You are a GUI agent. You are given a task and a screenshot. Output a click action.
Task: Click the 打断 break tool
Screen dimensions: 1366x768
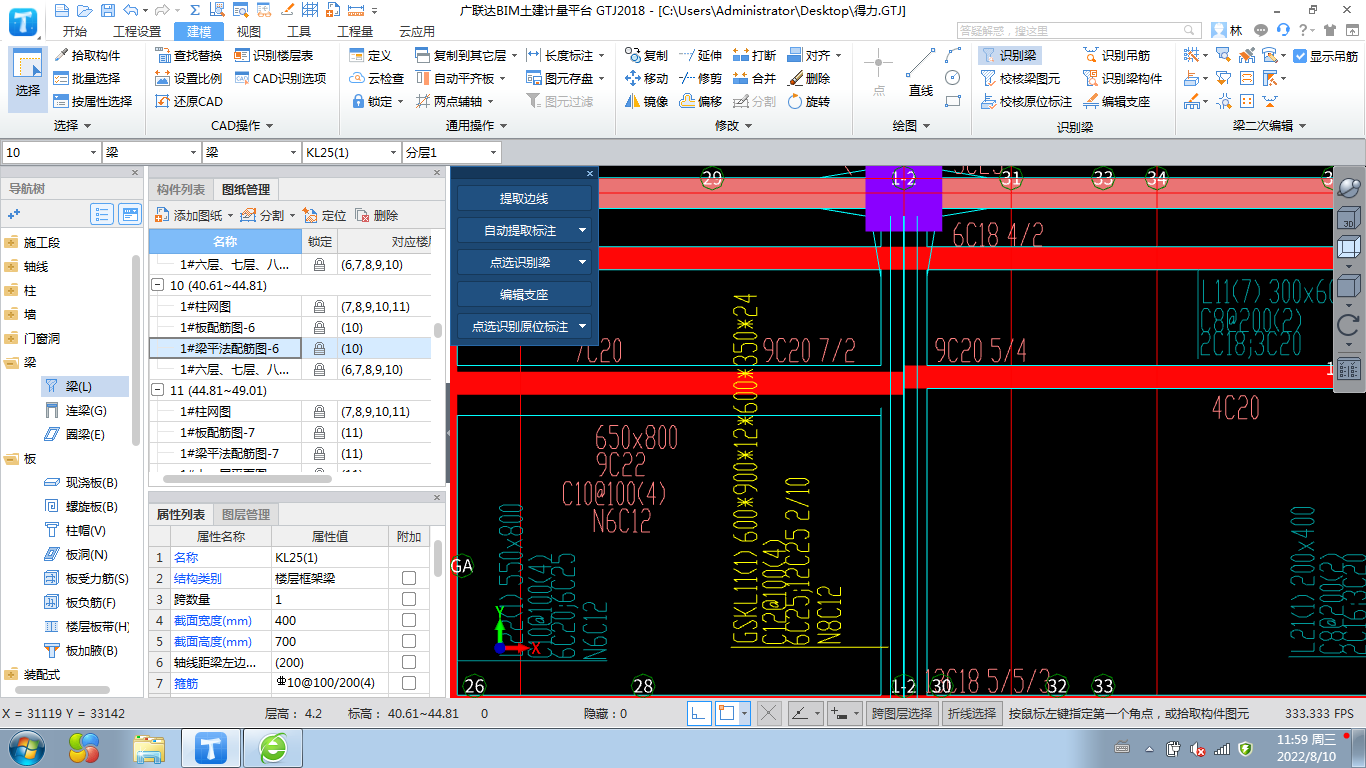tap(754, 56)
